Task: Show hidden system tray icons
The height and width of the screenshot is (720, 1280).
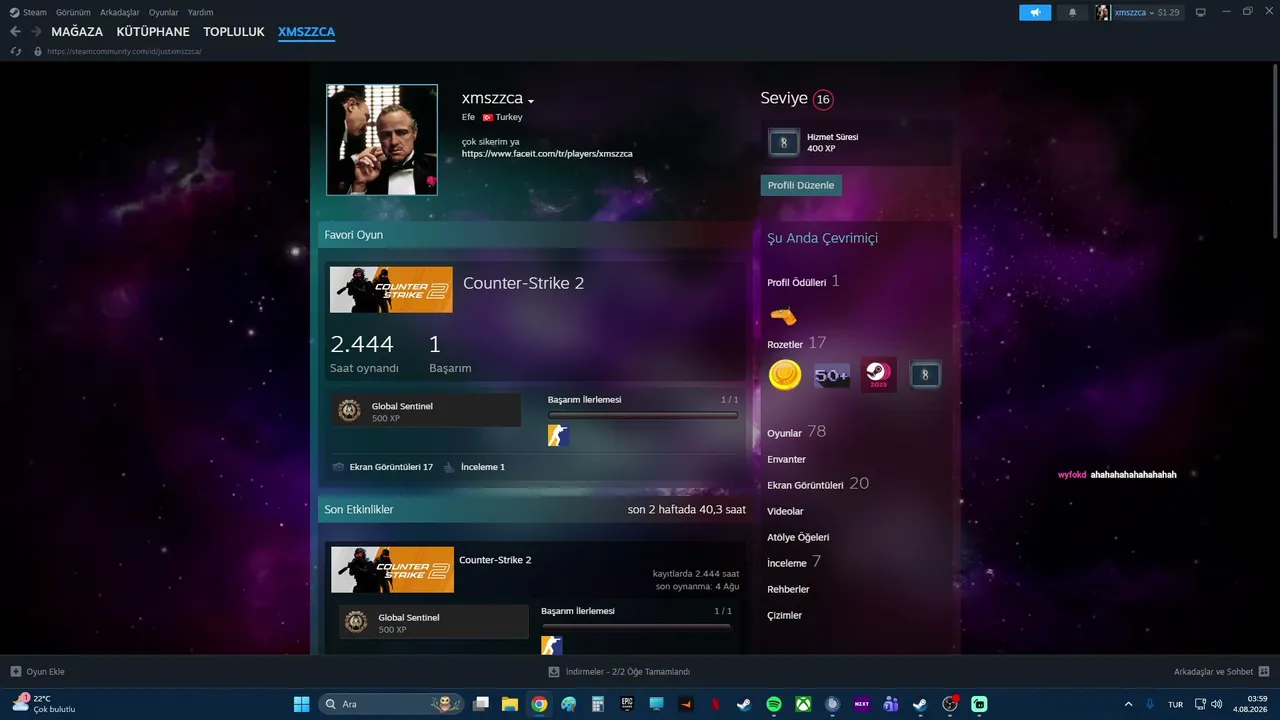Action: pyautogui.click(x=1129, y=704)
